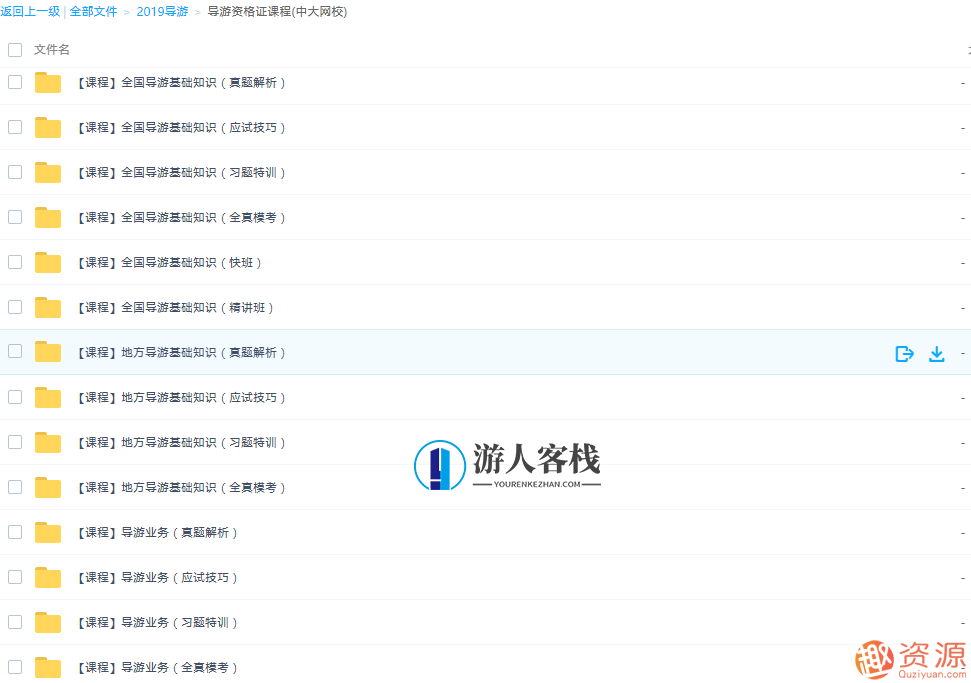Navigate to 2019导游 breadcrumb

click(162, 11)
